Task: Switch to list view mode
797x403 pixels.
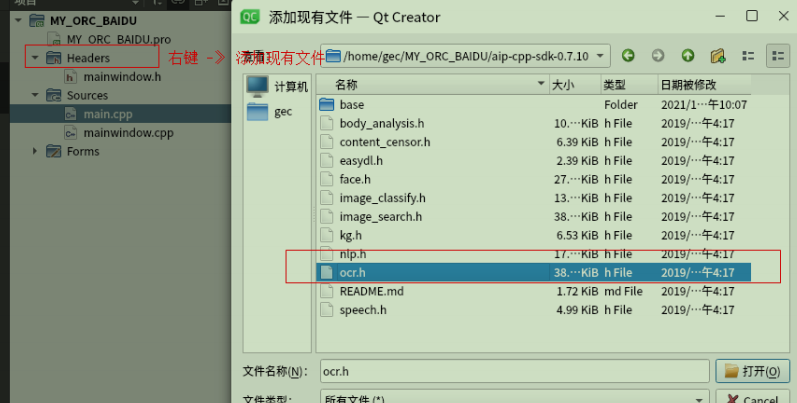Action: [x=748, y=56]
